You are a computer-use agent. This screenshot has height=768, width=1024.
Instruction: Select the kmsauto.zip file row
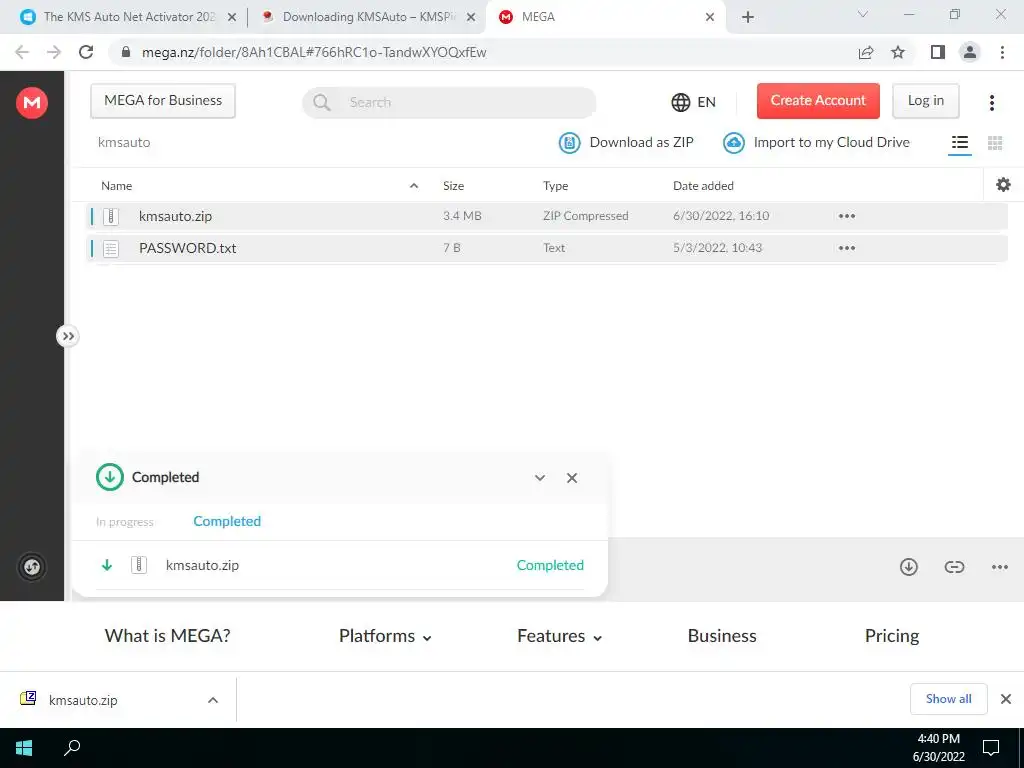coord(547,216)
